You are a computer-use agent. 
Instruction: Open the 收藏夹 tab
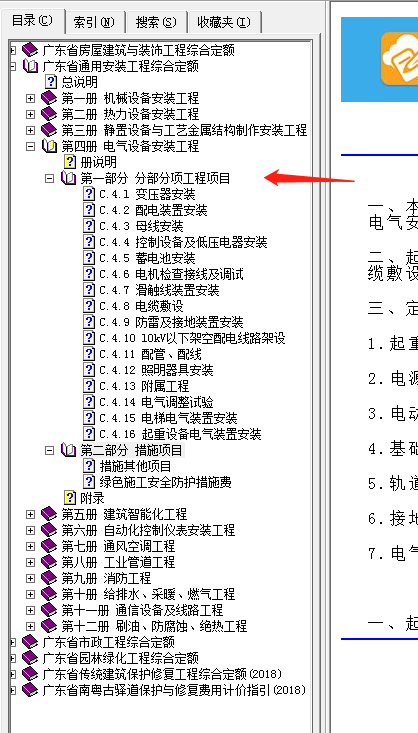[224, 22]
